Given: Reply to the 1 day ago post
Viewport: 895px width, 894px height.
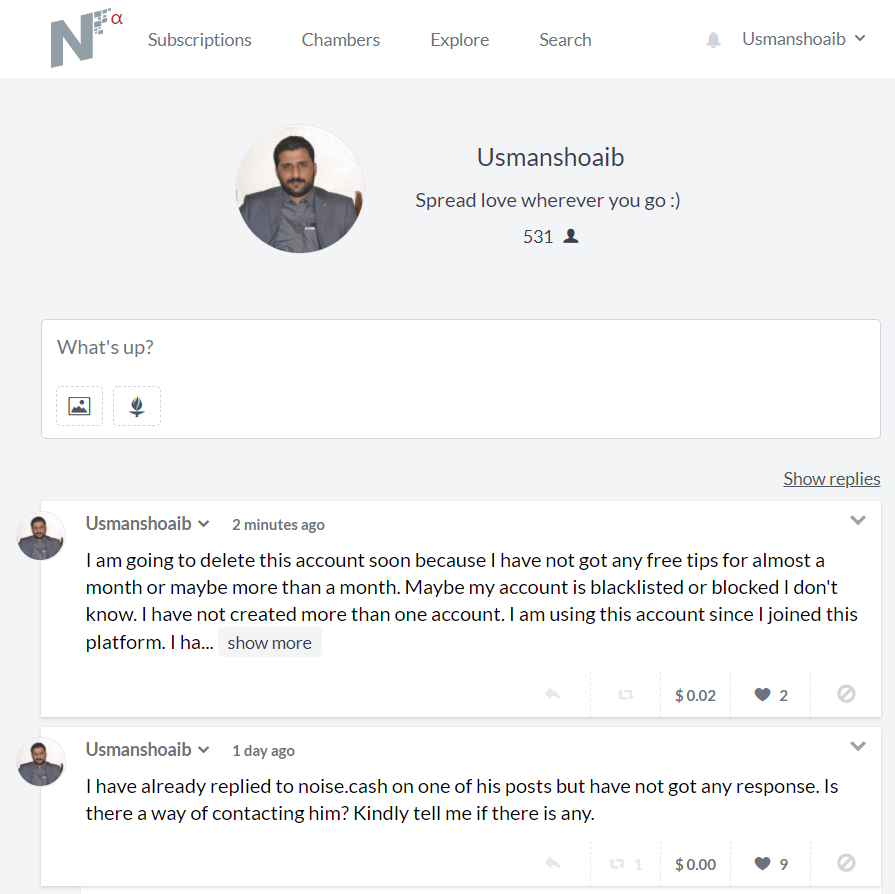Looking at the screenshot, I should [x=553, y=863].
